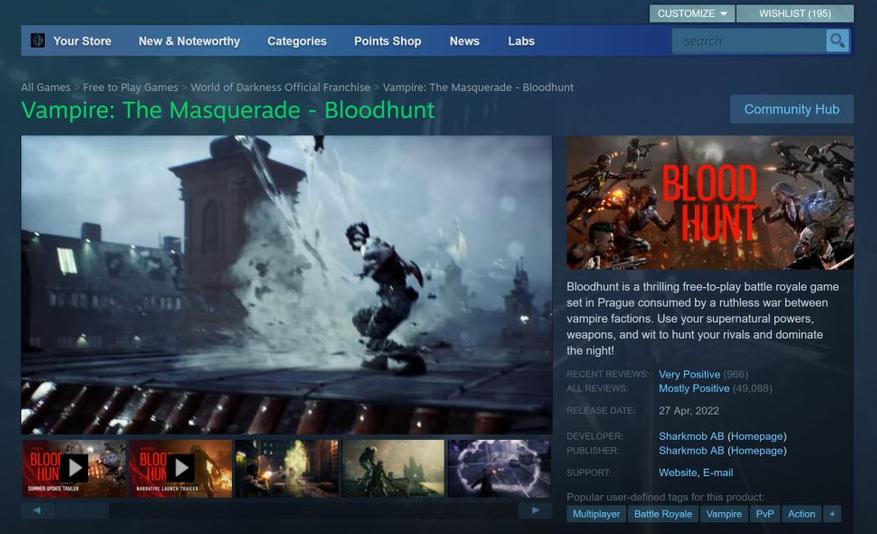This screenshot has height=534, width=877.
Task: Open Free to Play Games breadcrumb
Action: pyautogui.click(x=130, y=87)
